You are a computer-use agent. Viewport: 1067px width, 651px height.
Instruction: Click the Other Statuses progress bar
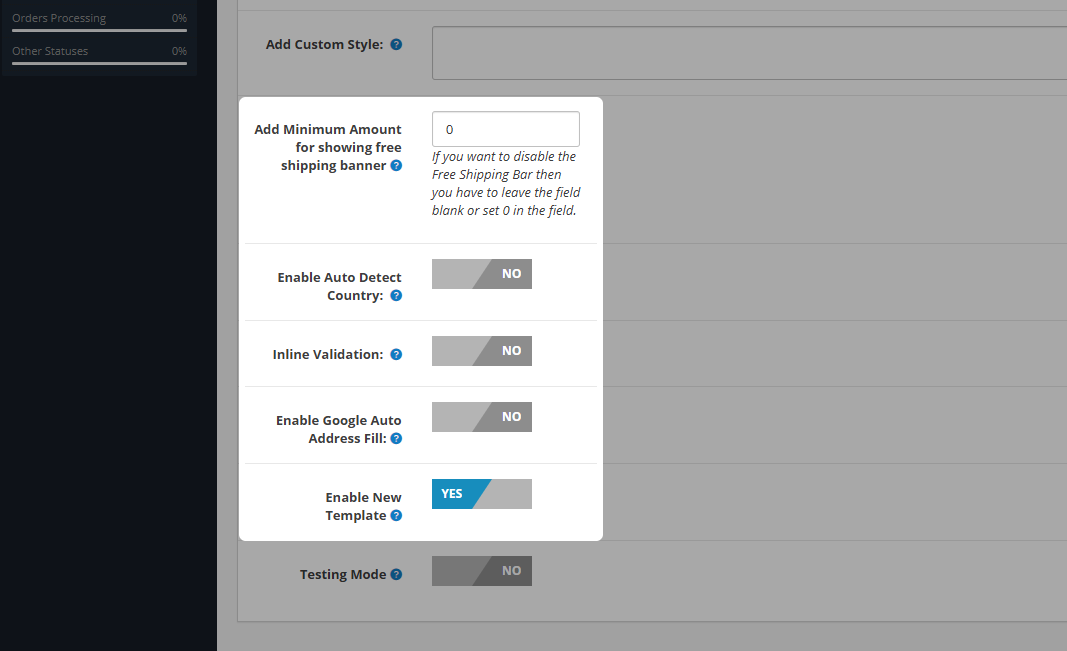pyautogui.click(x=99, y=64)
